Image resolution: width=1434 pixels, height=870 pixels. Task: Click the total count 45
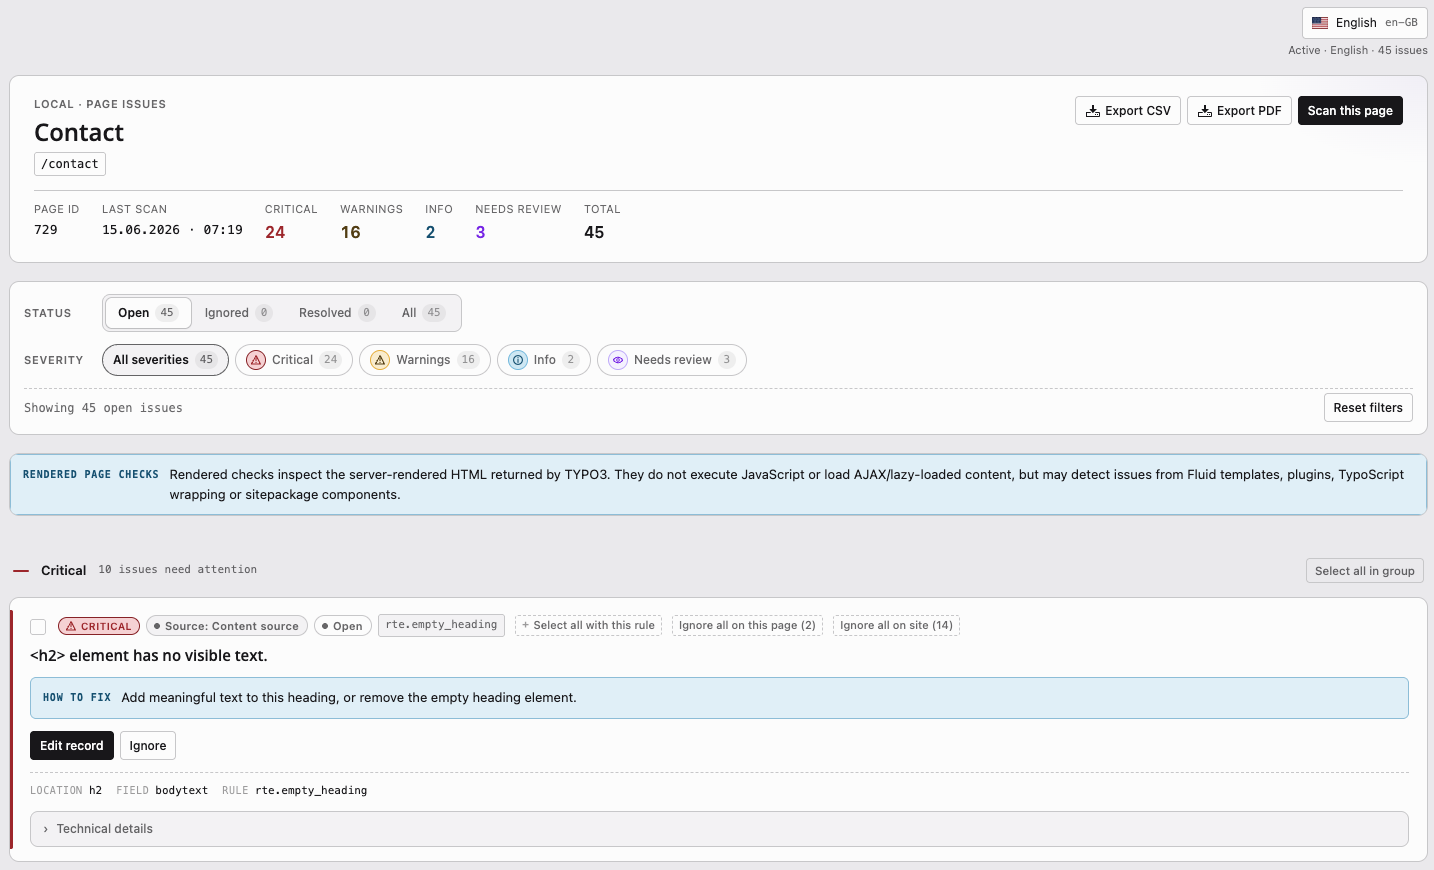[594, 232]
